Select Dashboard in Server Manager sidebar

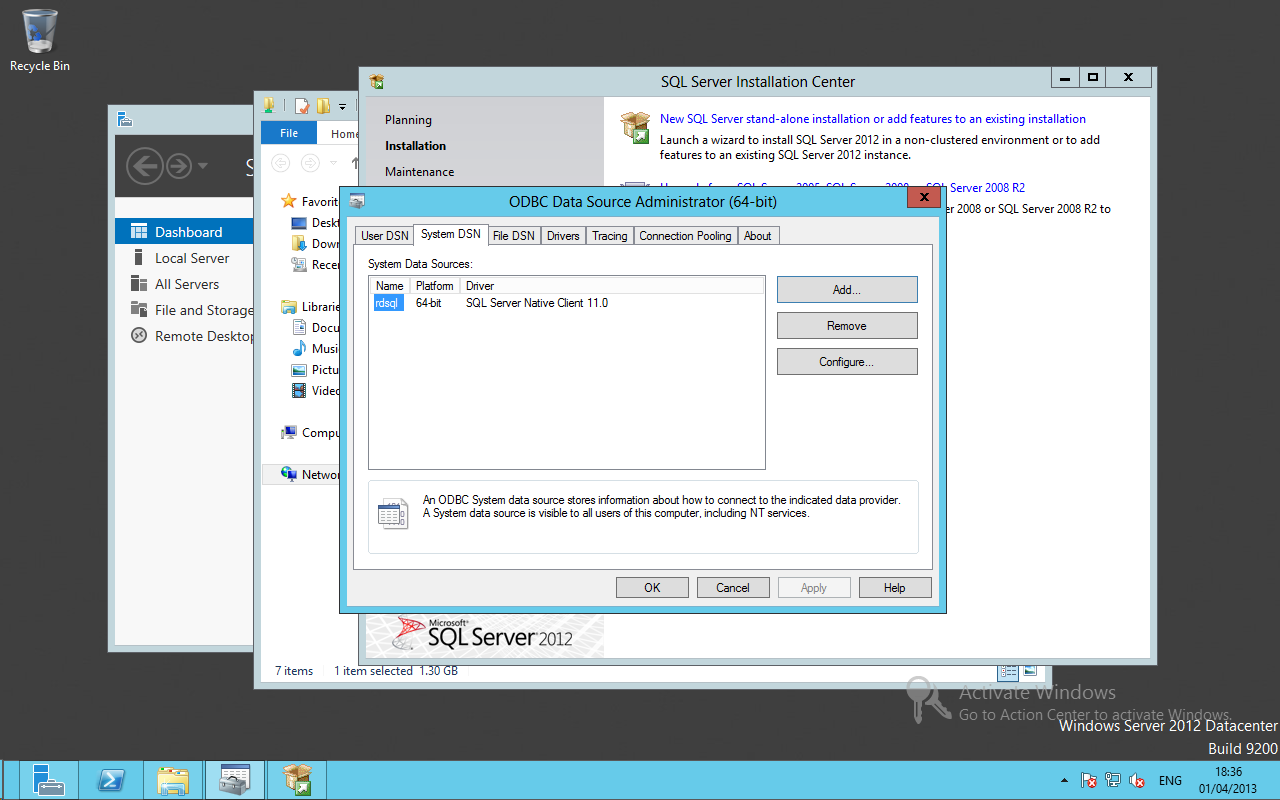[184, 232]
